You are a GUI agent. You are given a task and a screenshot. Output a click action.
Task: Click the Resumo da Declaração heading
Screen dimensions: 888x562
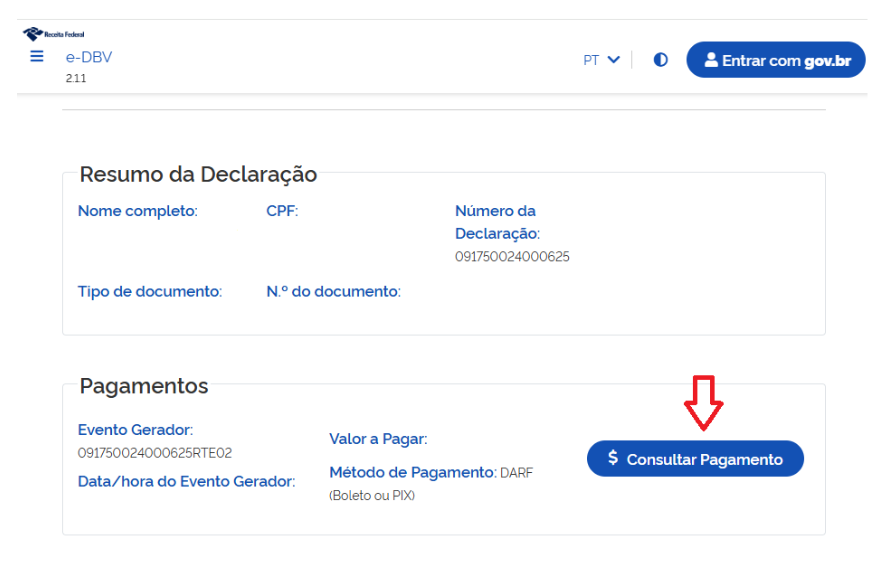tap(198, 175)
